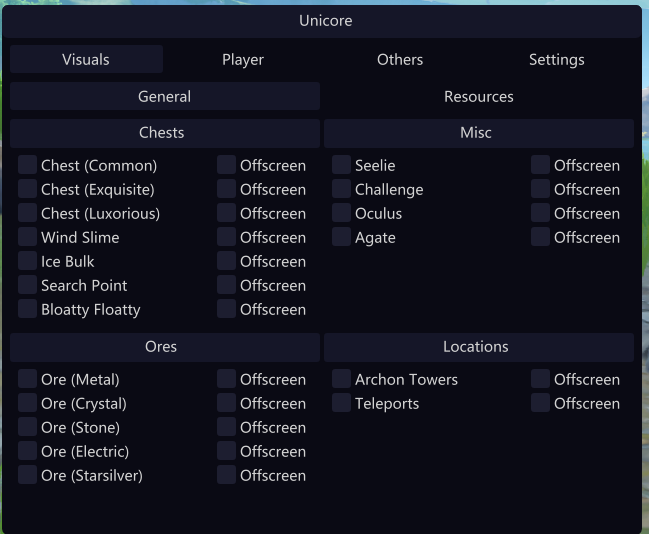Tick the Ice Bulk checkbox
Viewport: 649px width, 534px height.
click(27, 261)
